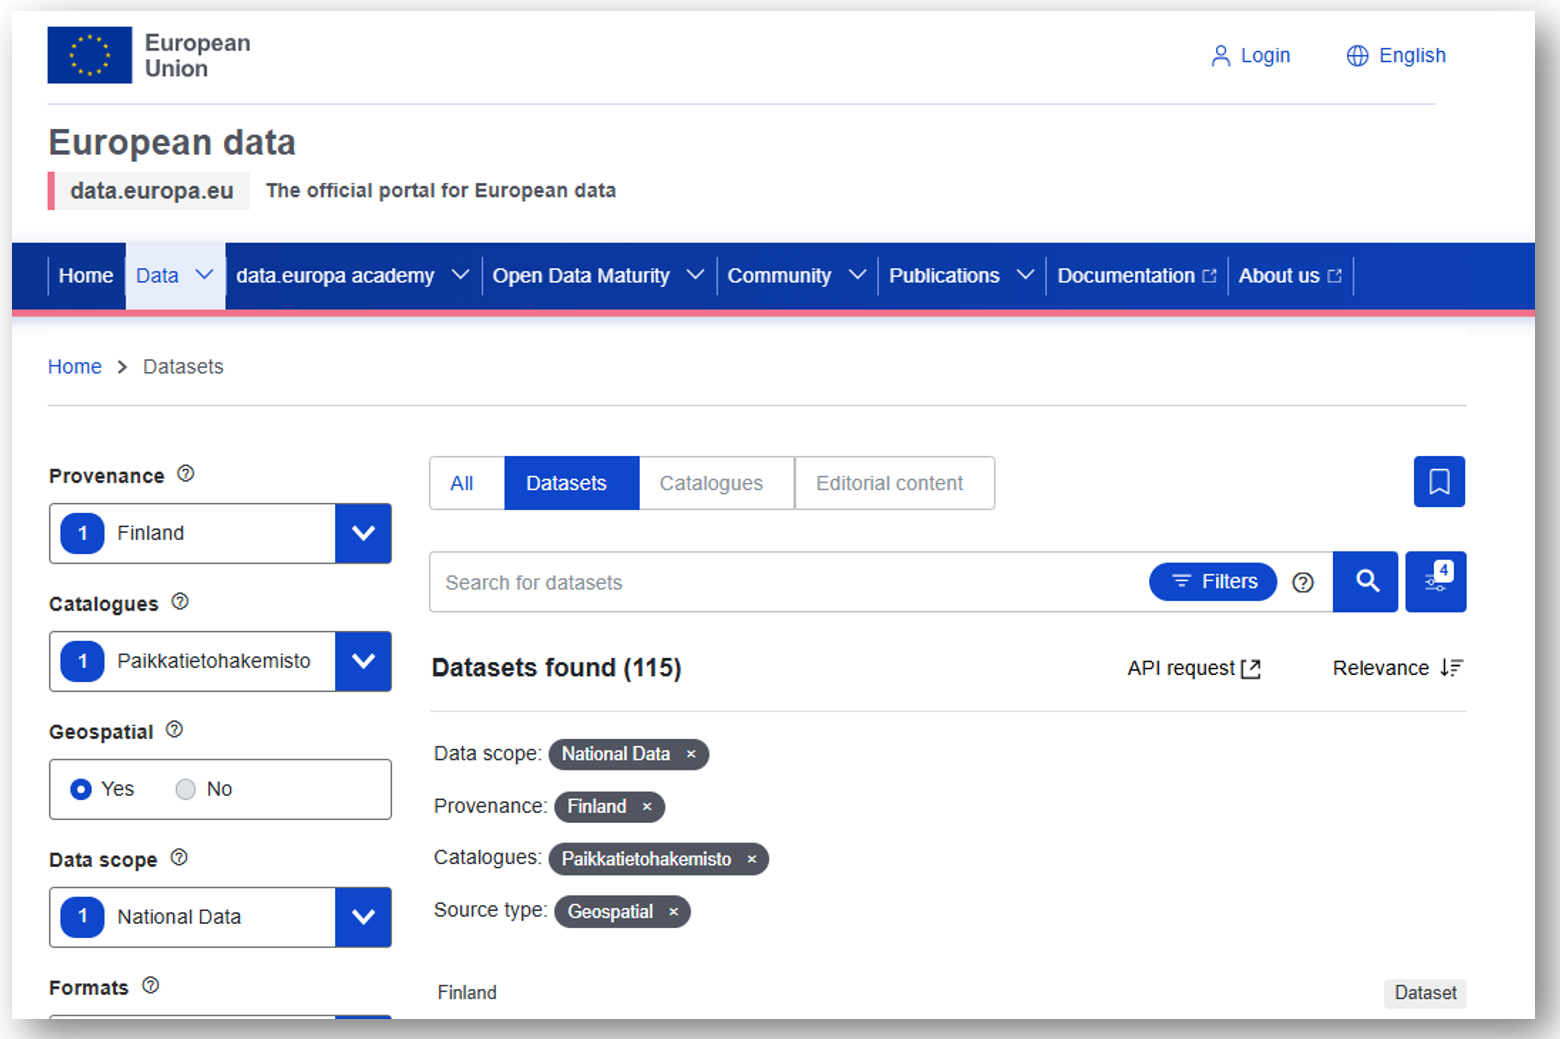Click the API request link
Image resolution: width=1560 pixels, height=1039 pixels.
pos(1194,669)
